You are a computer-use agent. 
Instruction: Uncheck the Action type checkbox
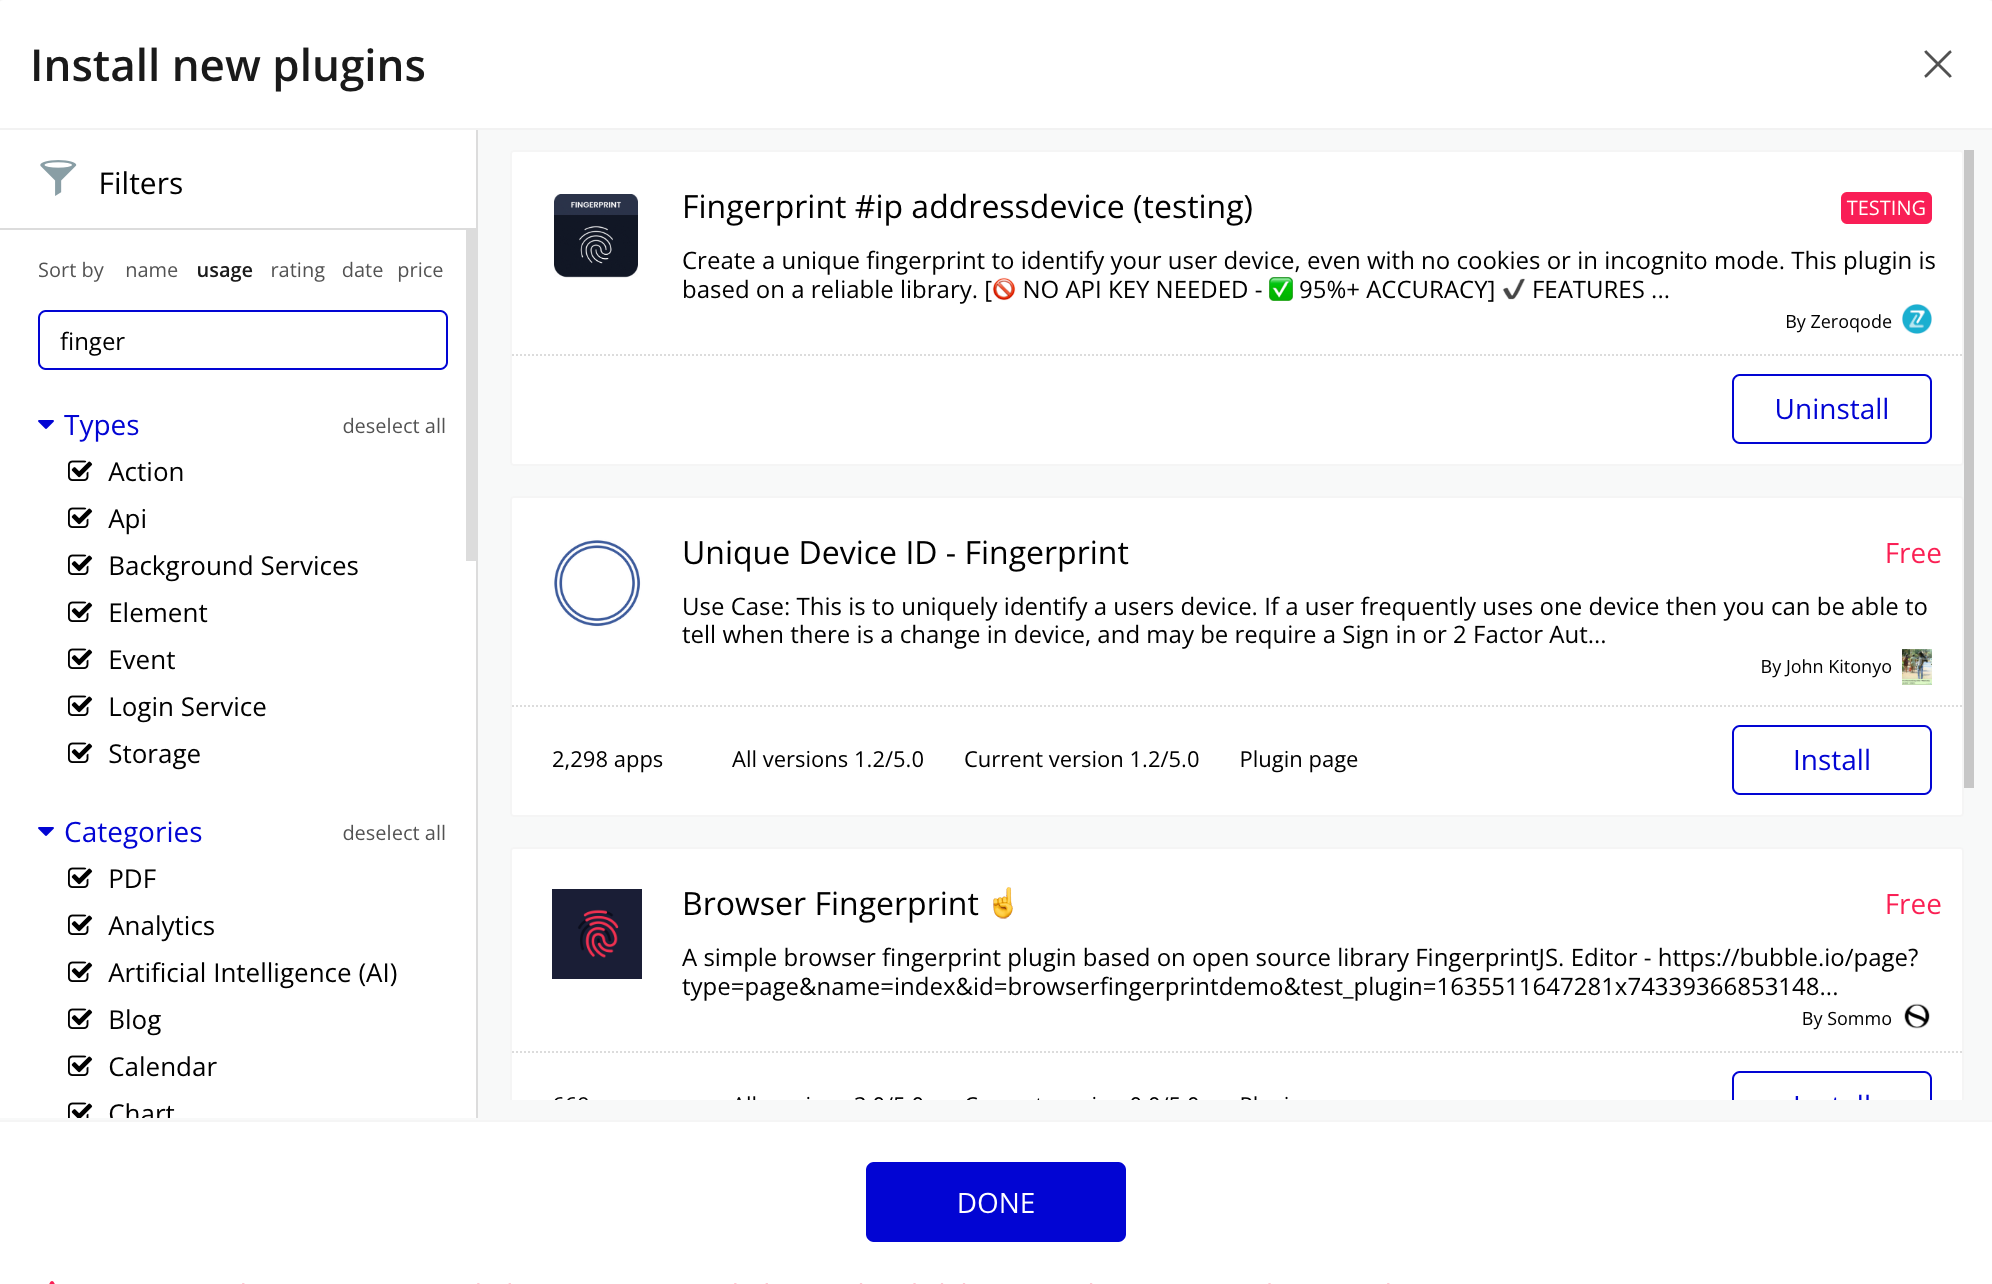coord(80,471)
